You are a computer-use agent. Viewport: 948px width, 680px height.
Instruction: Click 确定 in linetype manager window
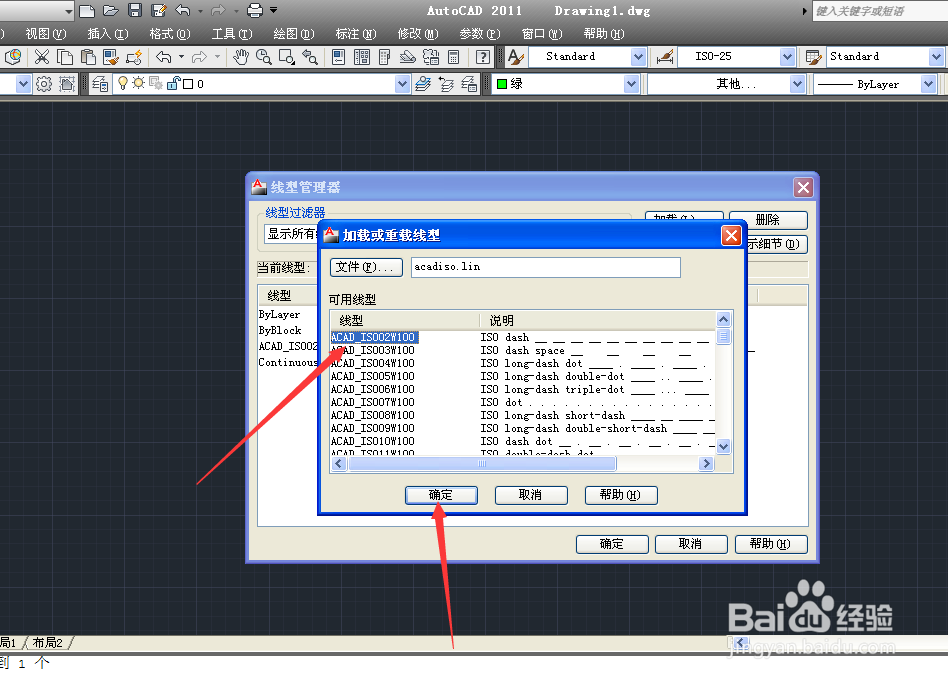[612, 544]
